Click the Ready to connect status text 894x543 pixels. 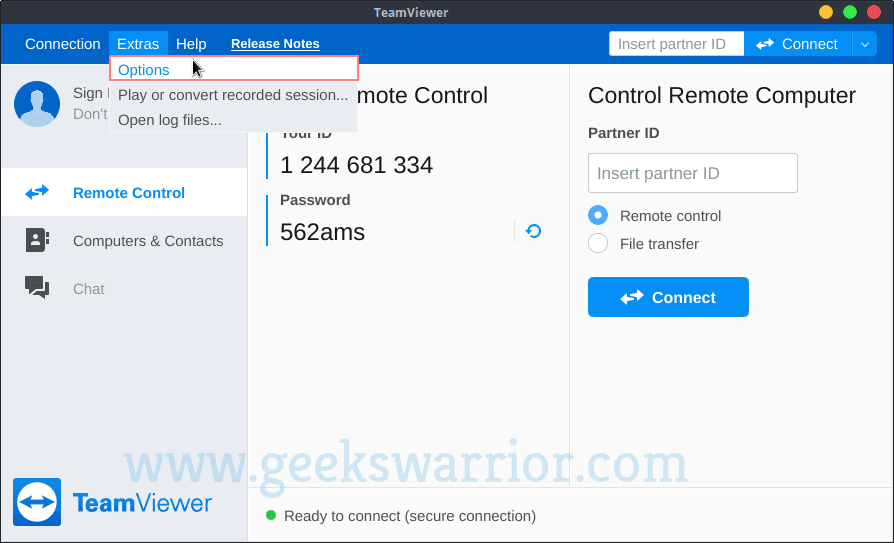point(410,516)
